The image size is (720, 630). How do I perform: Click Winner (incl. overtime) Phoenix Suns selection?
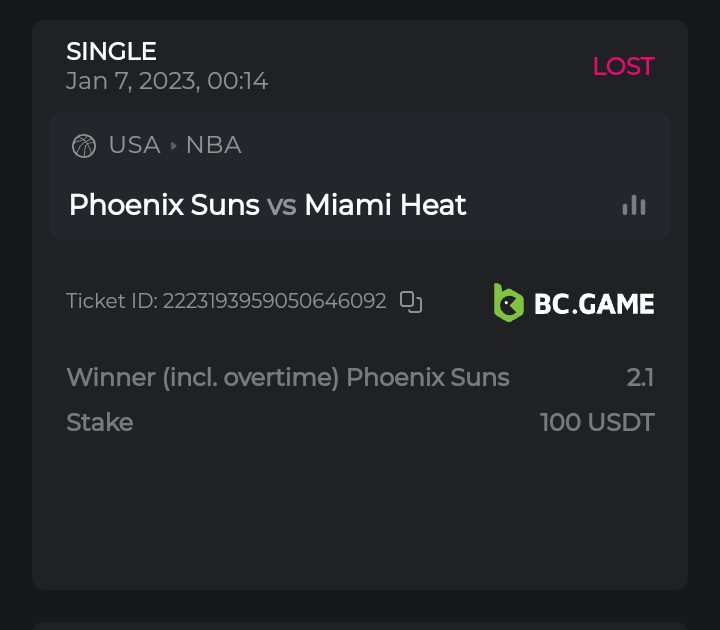coord(288,378)
